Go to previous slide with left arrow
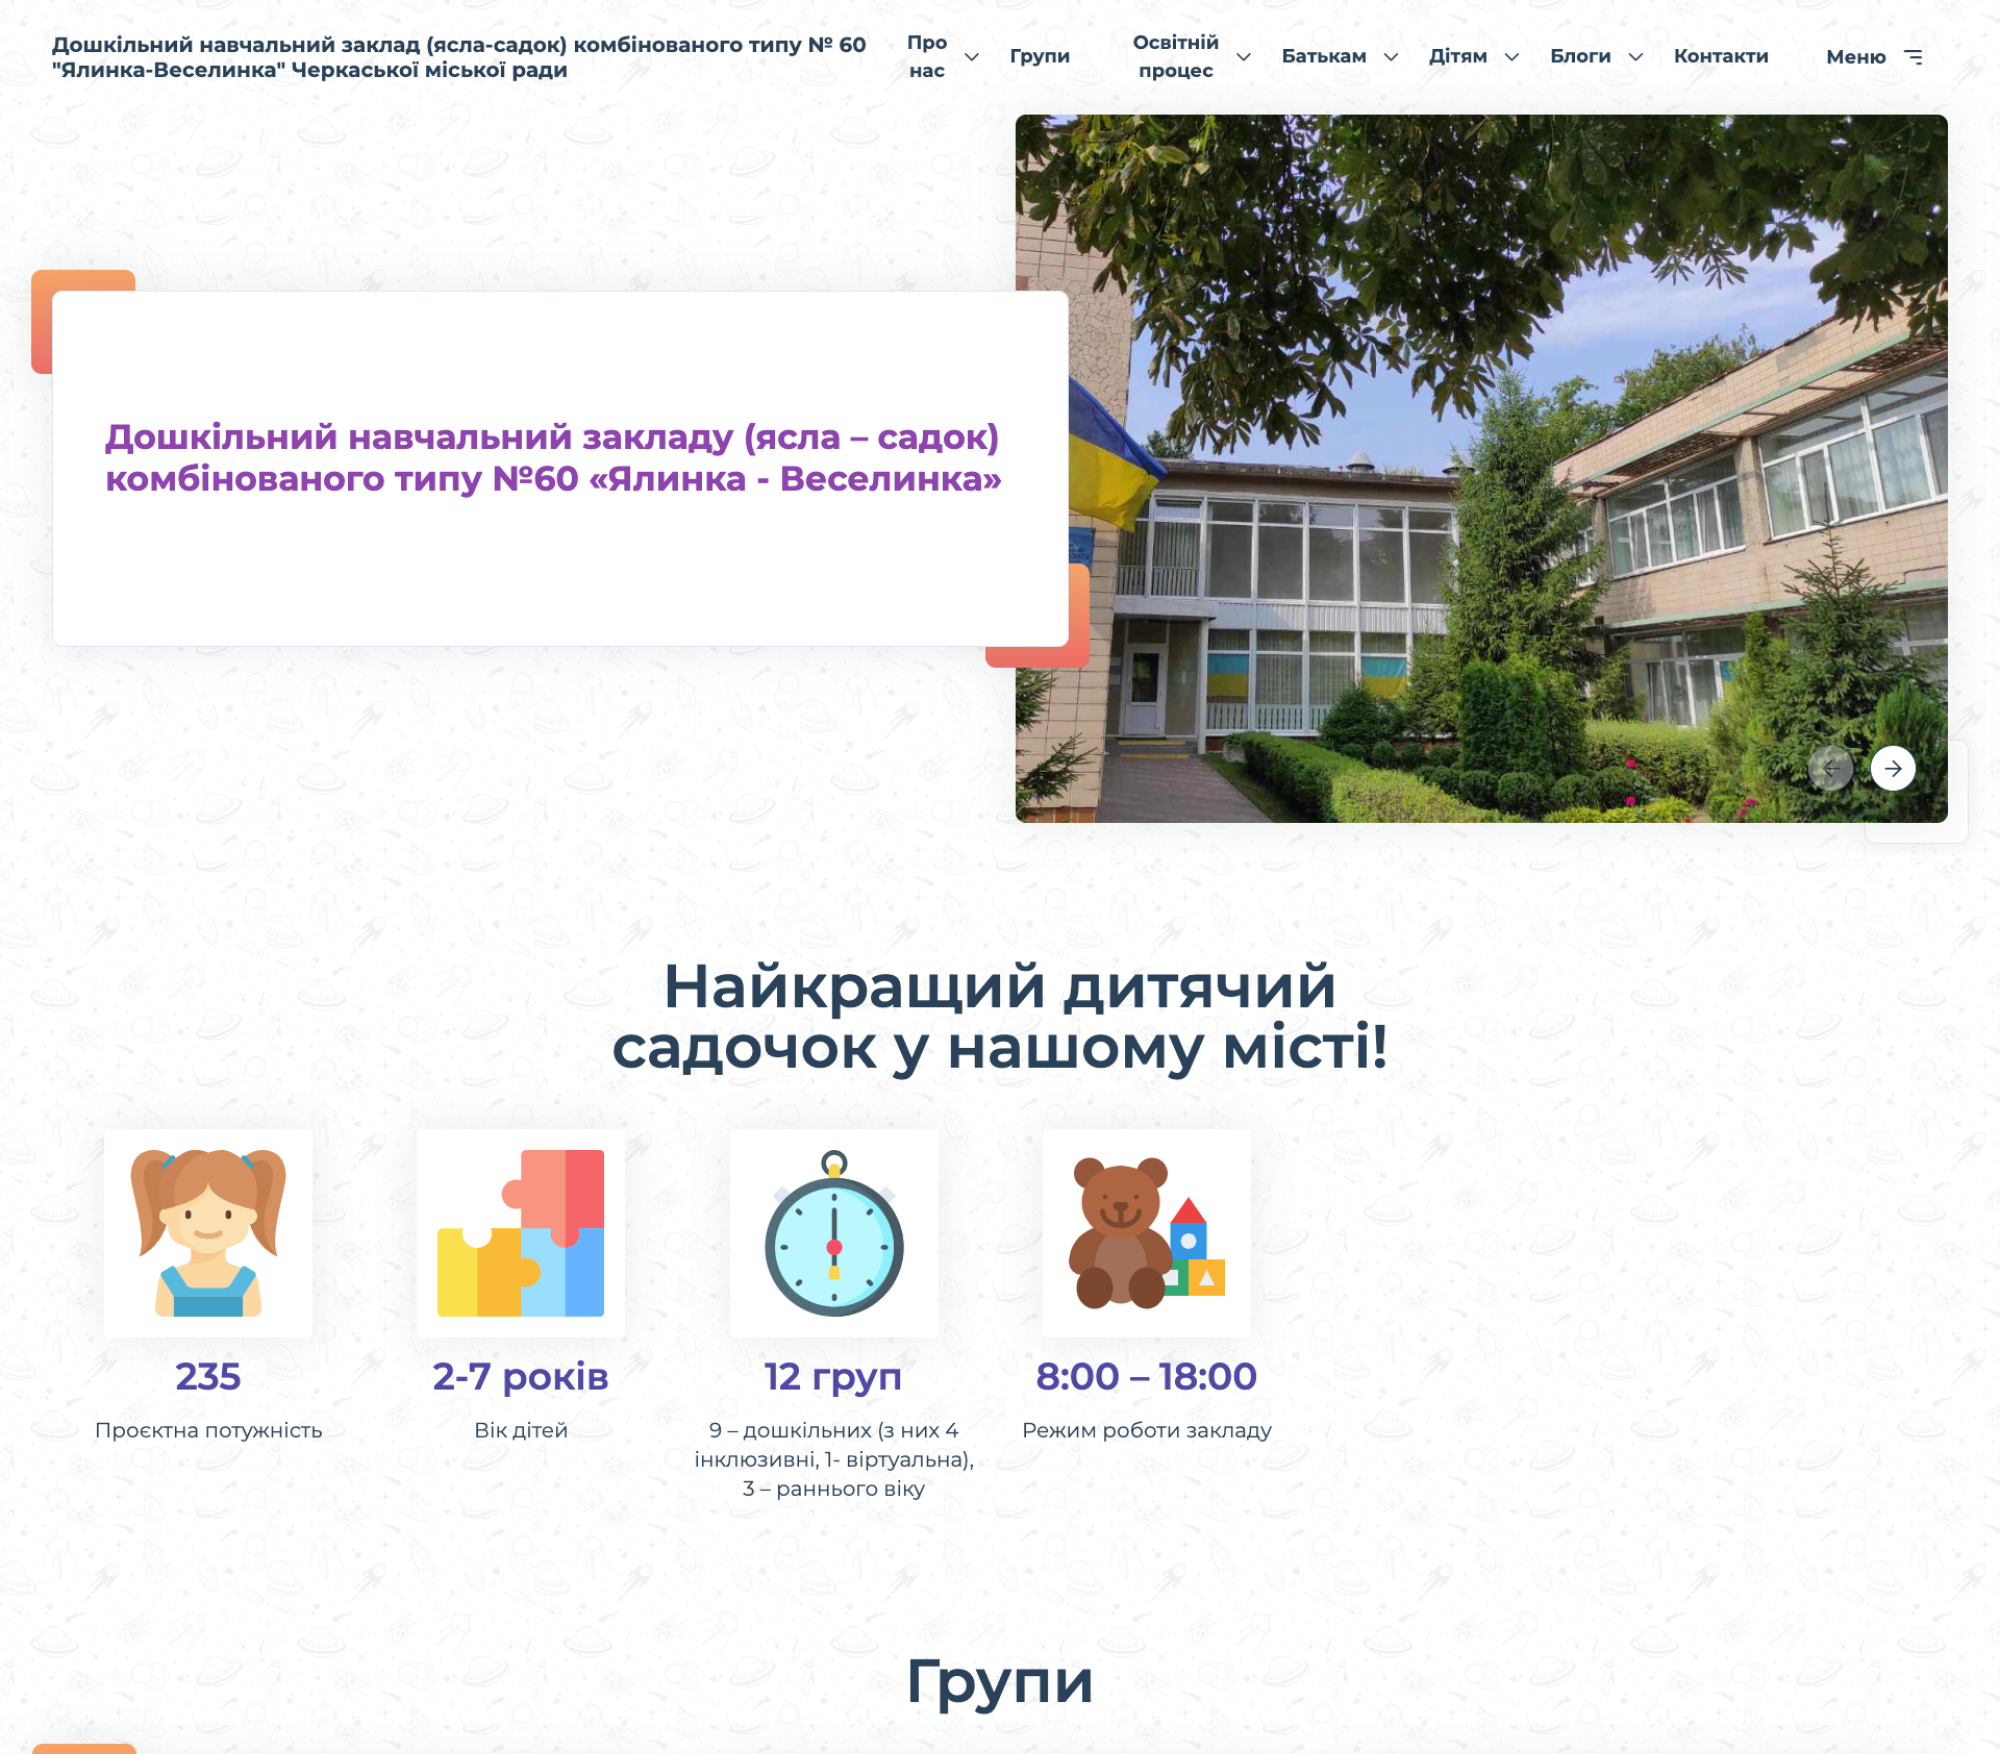The height and width of the screenshot is (1754, 2000). tap(1830, 768)
